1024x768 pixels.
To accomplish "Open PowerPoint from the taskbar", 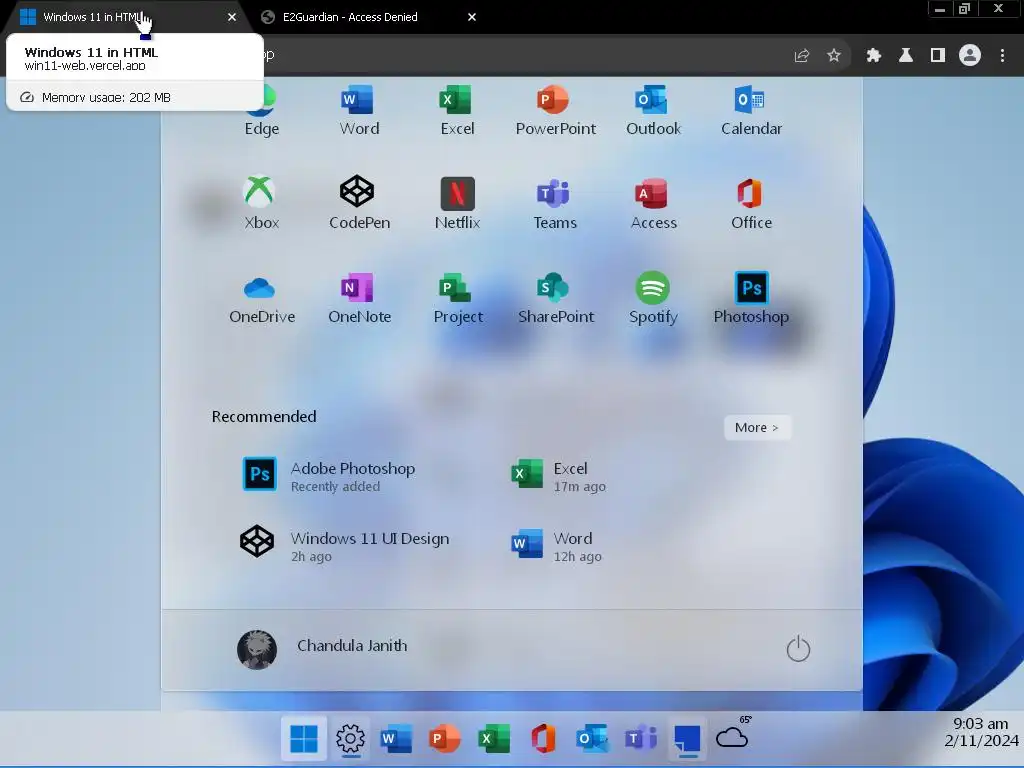I will click(x=444, y=739).
